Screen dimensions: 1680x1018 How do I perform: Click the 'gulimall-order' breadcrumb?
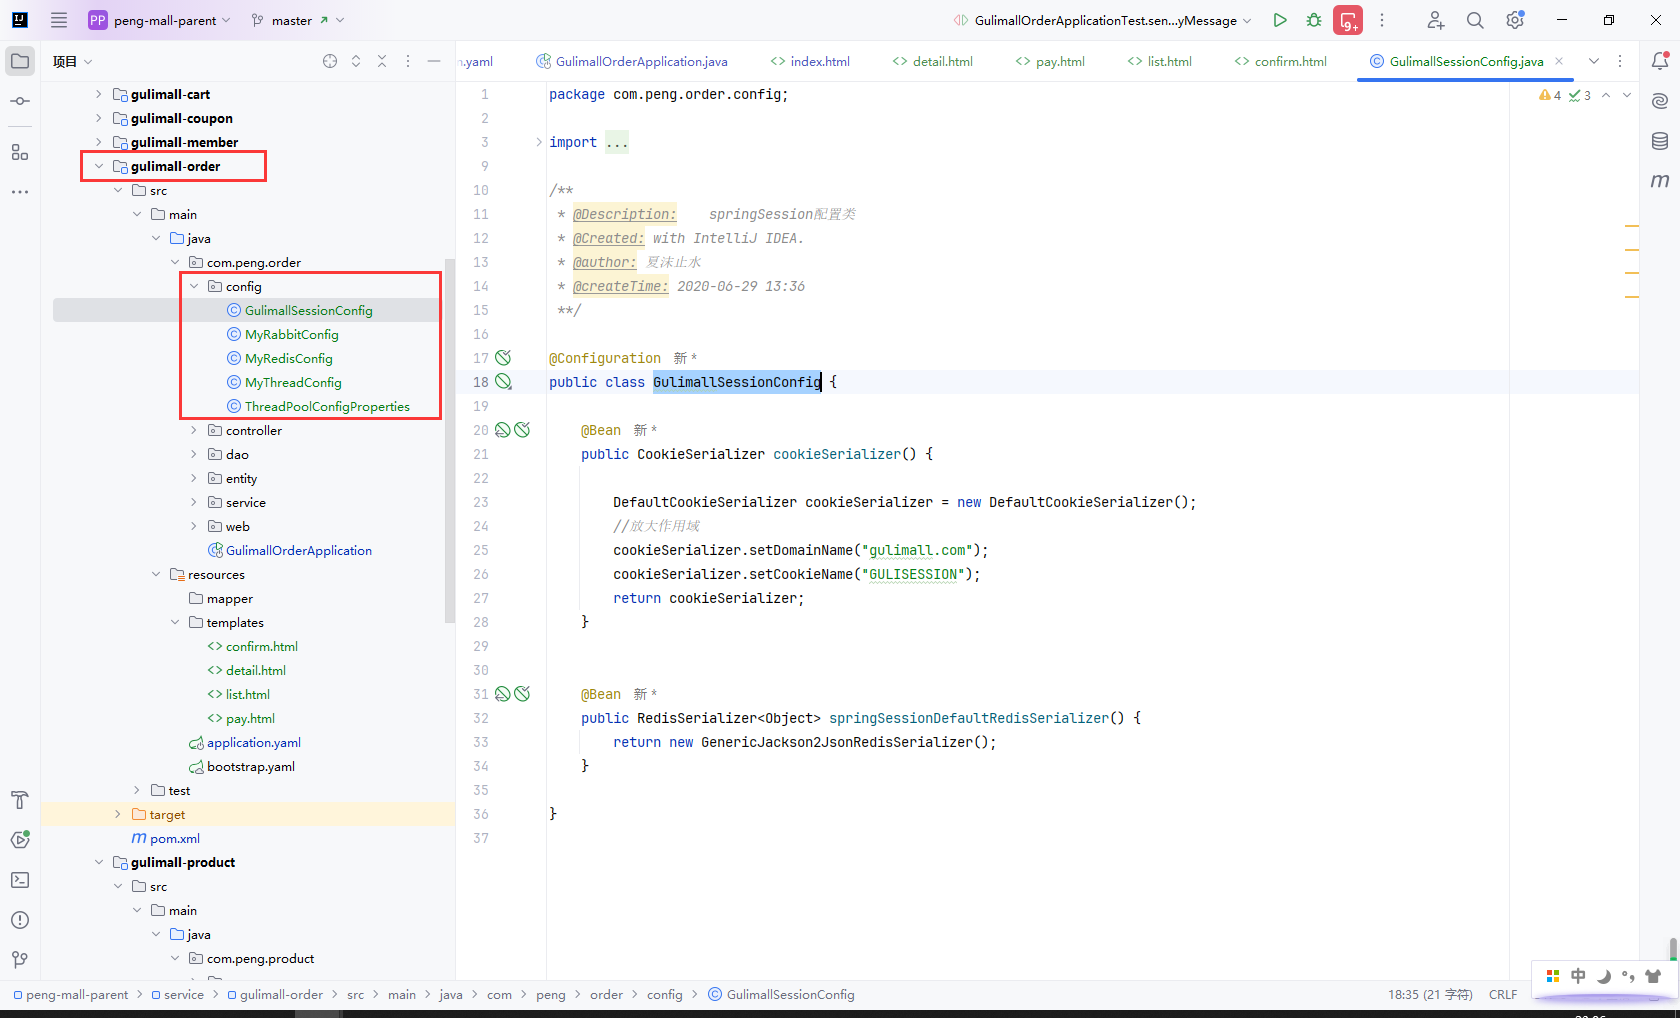pyautogui.click(x=281, y=994)
